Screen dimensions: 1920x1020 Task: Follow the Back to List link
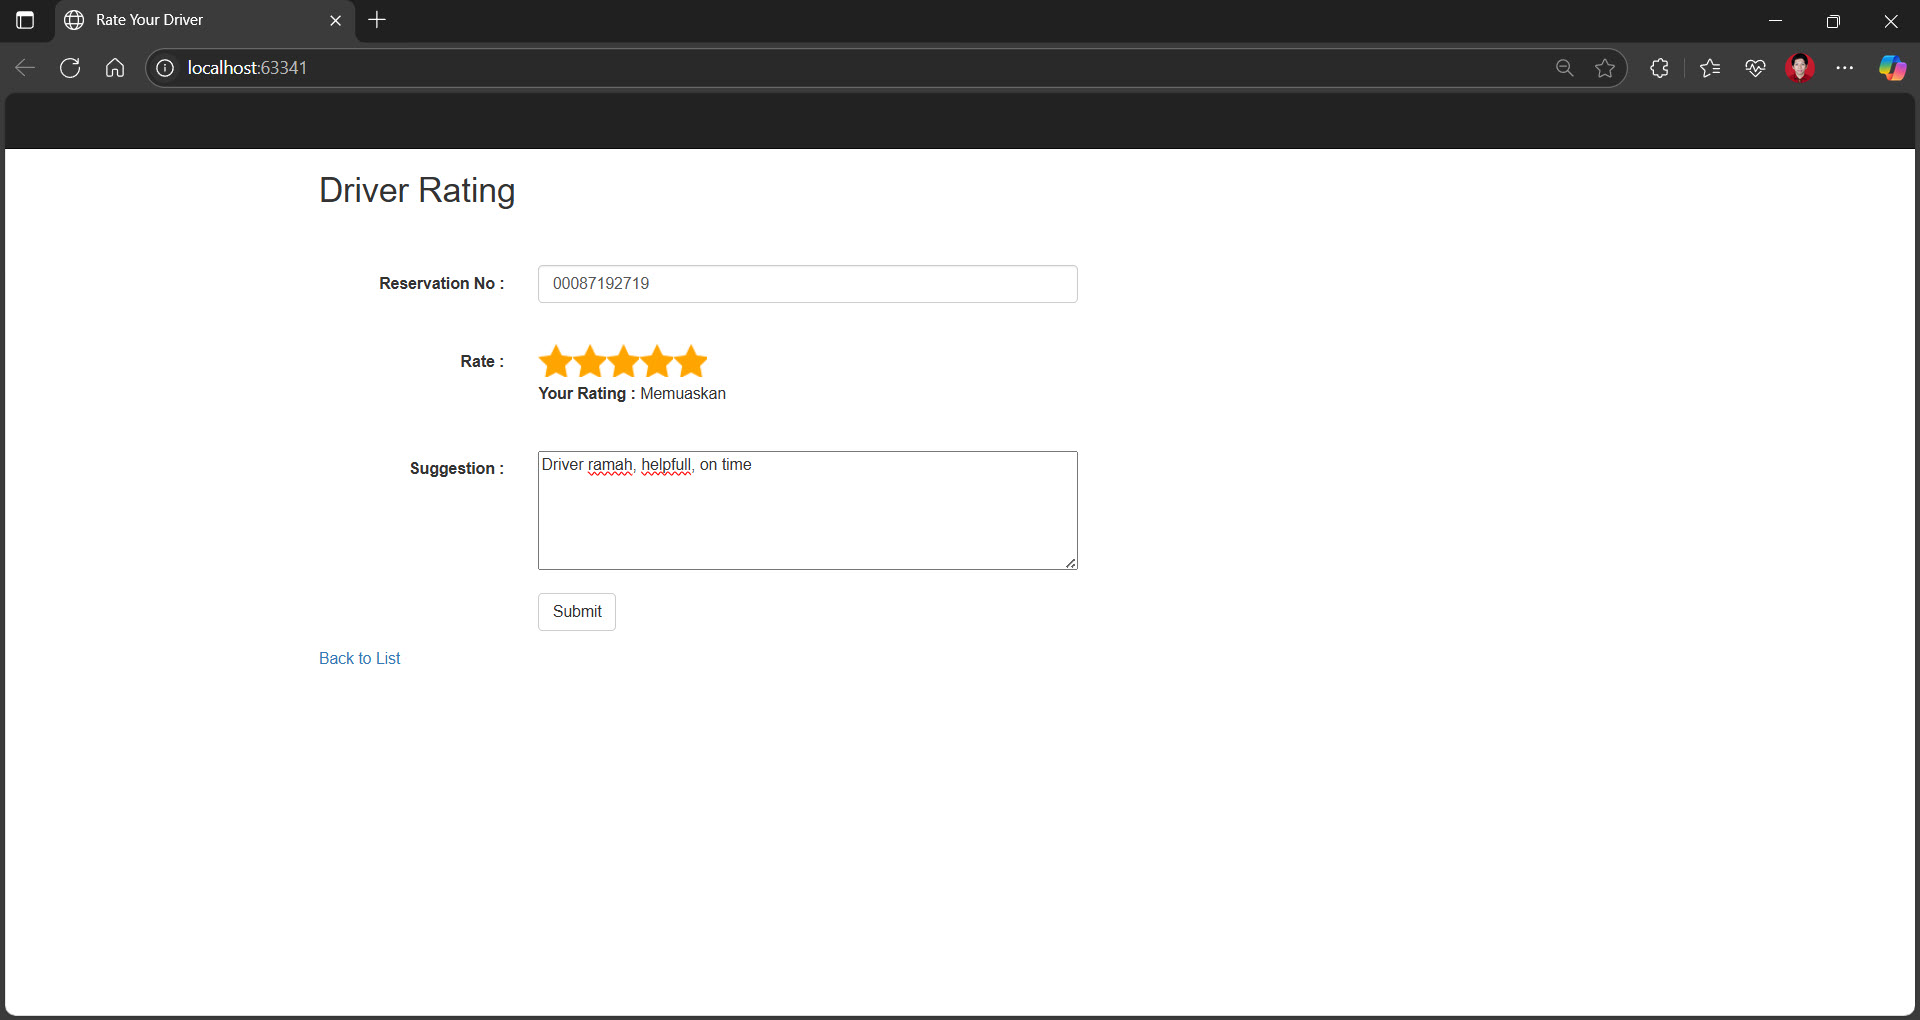click(x=359, y=658)
